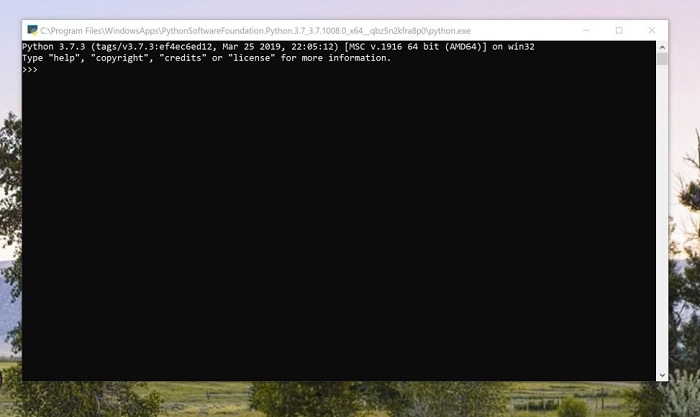Click the word "credits" in the console
The width and height of the screenshot is (700, 417).
click(183, 58)
